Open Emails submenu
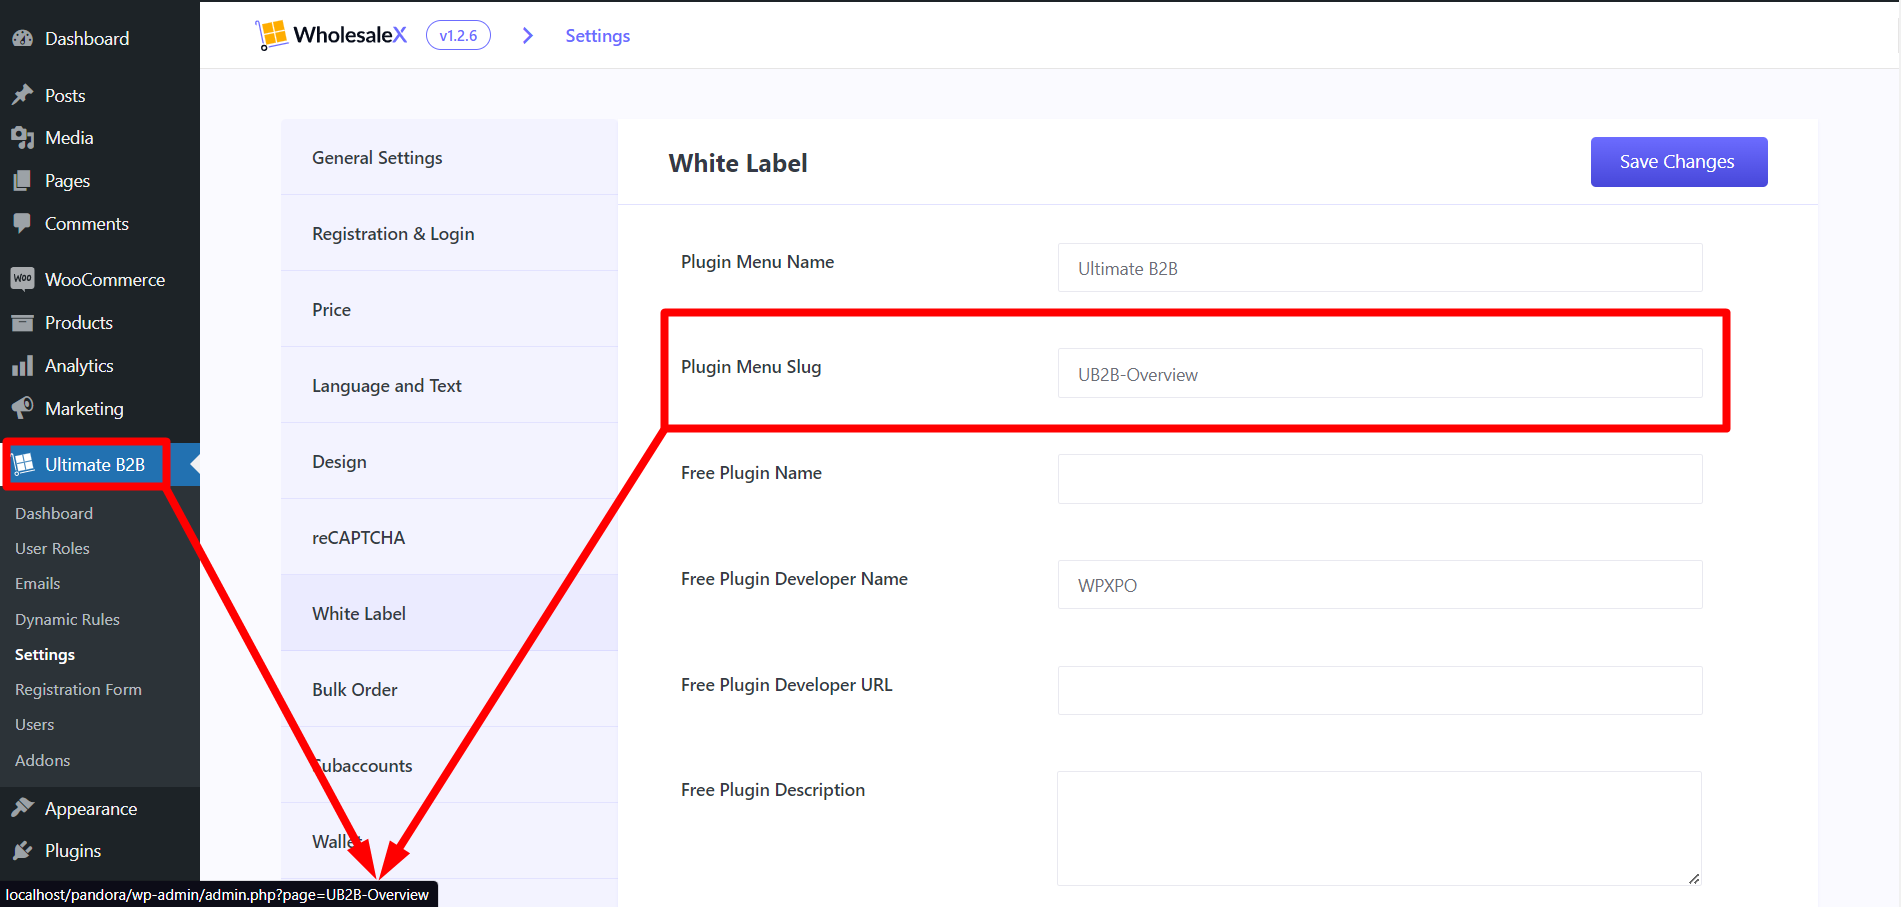 (38, 583)
